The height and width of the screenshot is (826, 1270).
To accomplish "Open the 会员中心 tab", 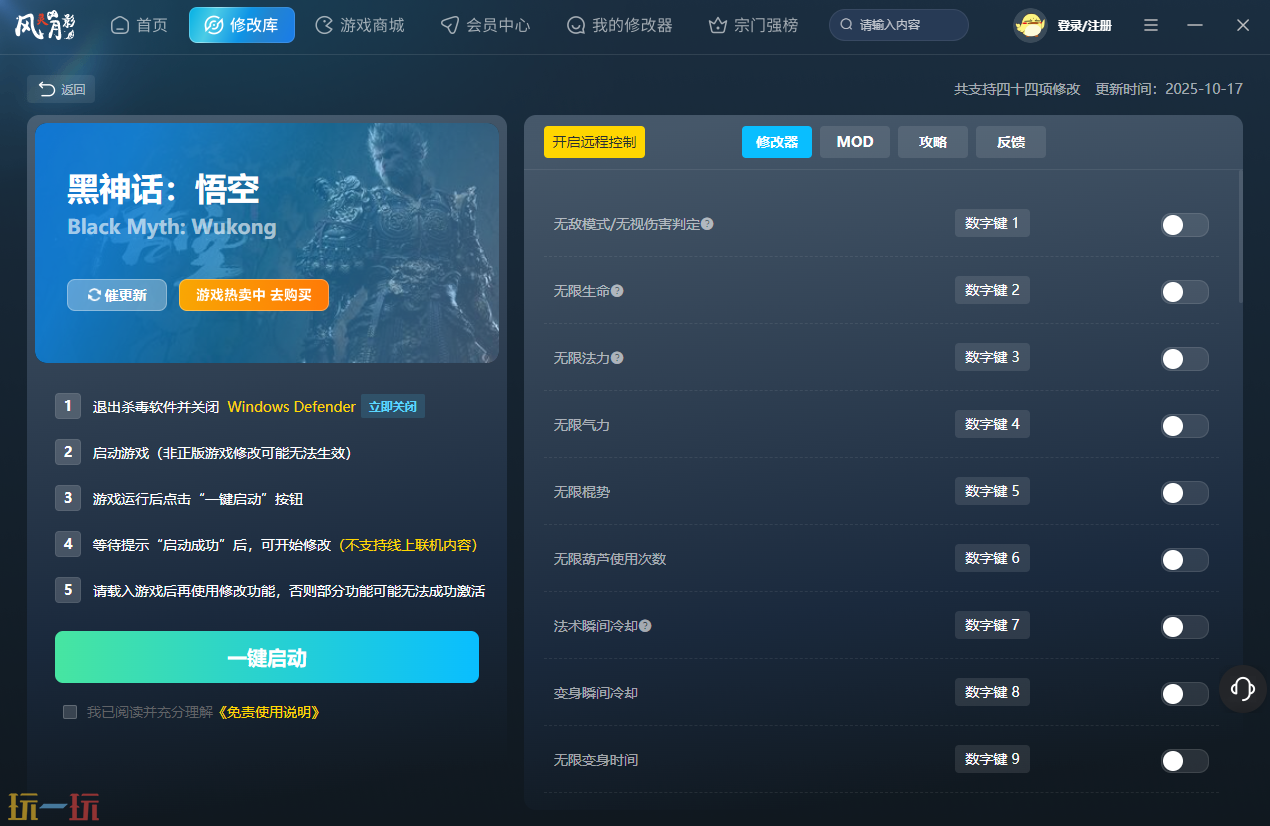I will point(486,25).
